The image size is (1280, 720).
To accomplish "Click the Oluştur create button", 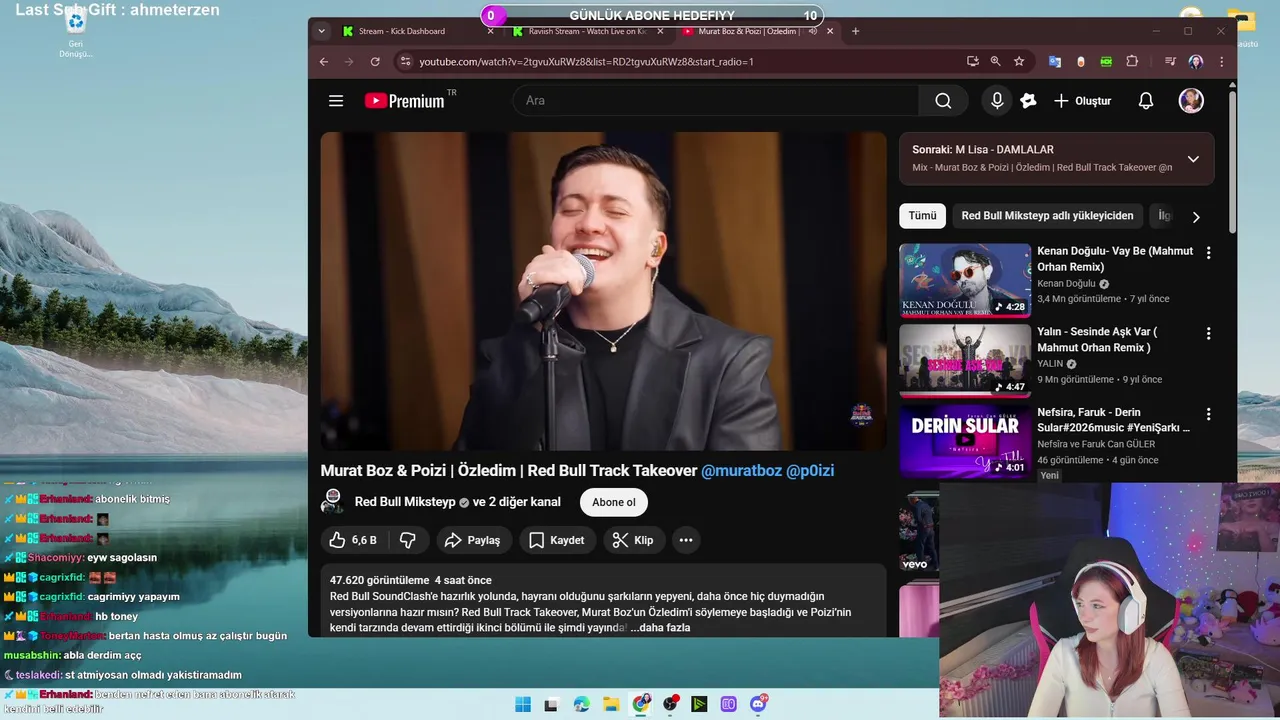I will pyautogui.click(x=1082, y=101).
